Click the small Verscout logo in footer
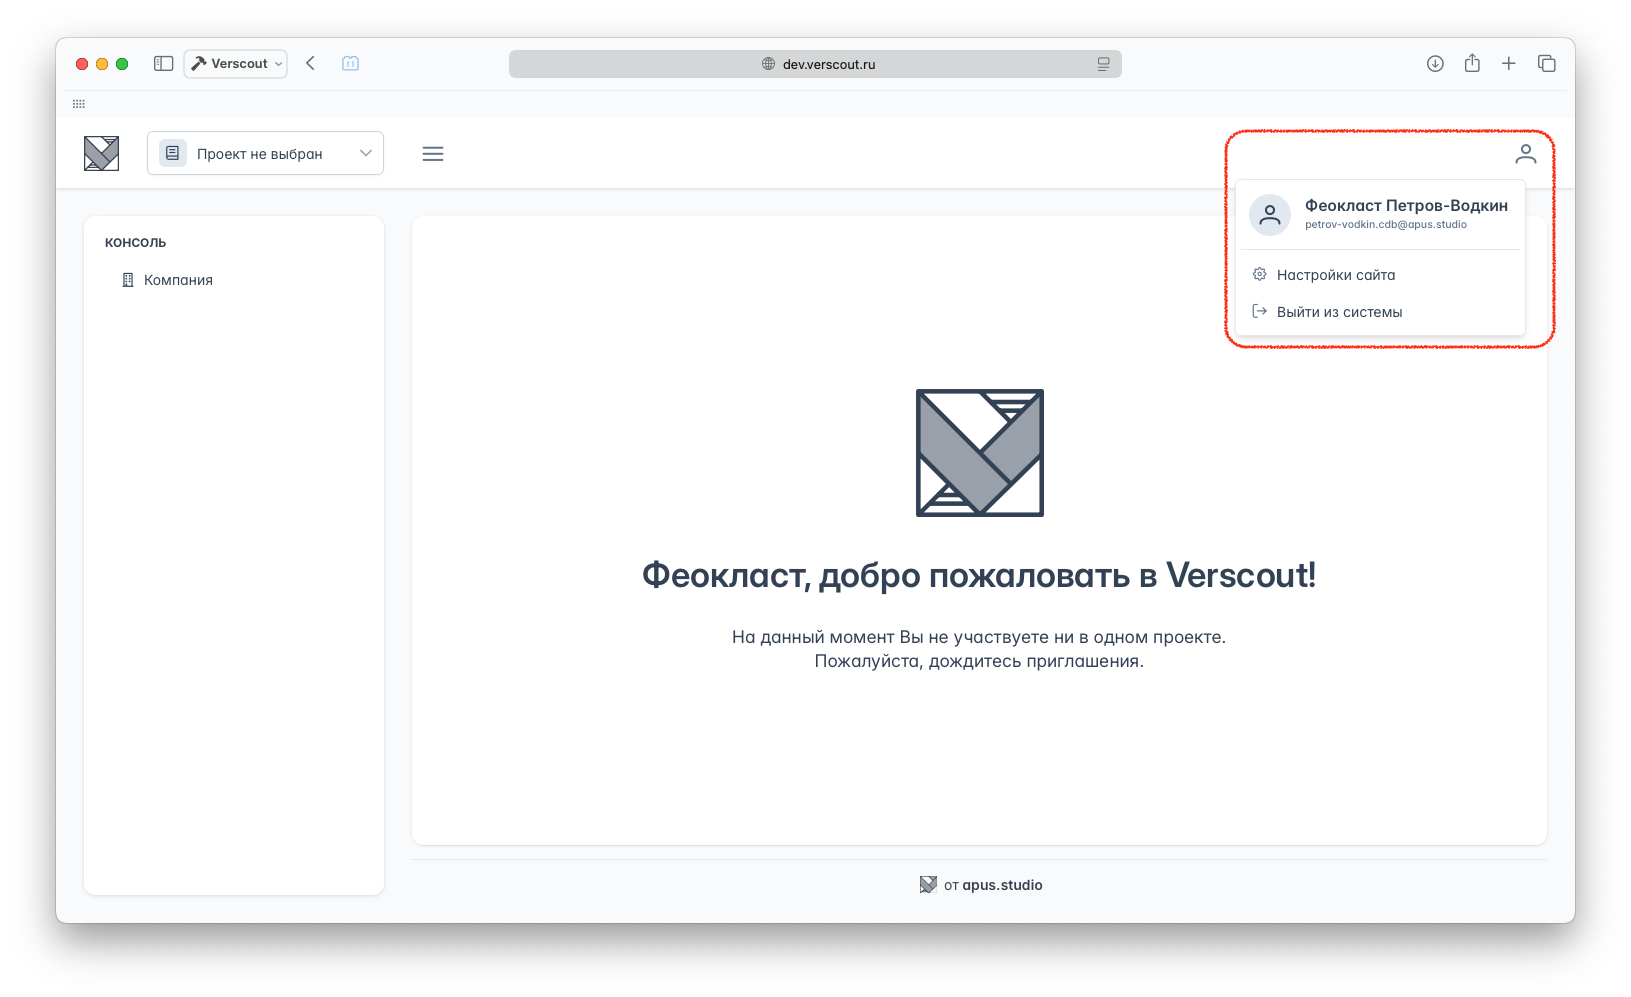This screenshot has width=1631, height=997. pyautogui.click(x=928, y=885)
